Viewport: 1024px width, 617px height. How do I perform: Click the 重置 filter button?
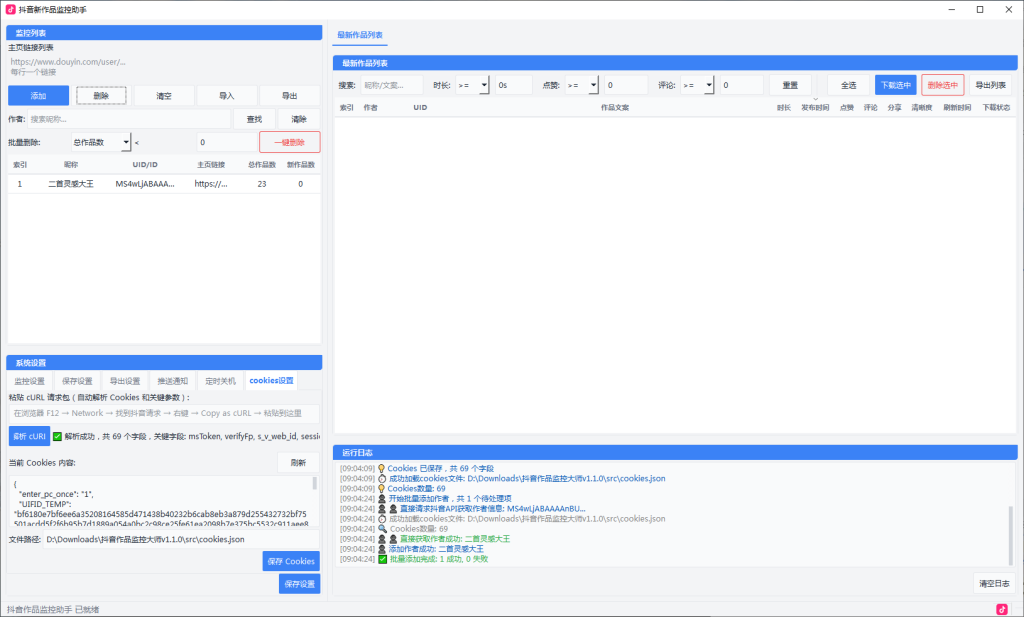(790, 85)
